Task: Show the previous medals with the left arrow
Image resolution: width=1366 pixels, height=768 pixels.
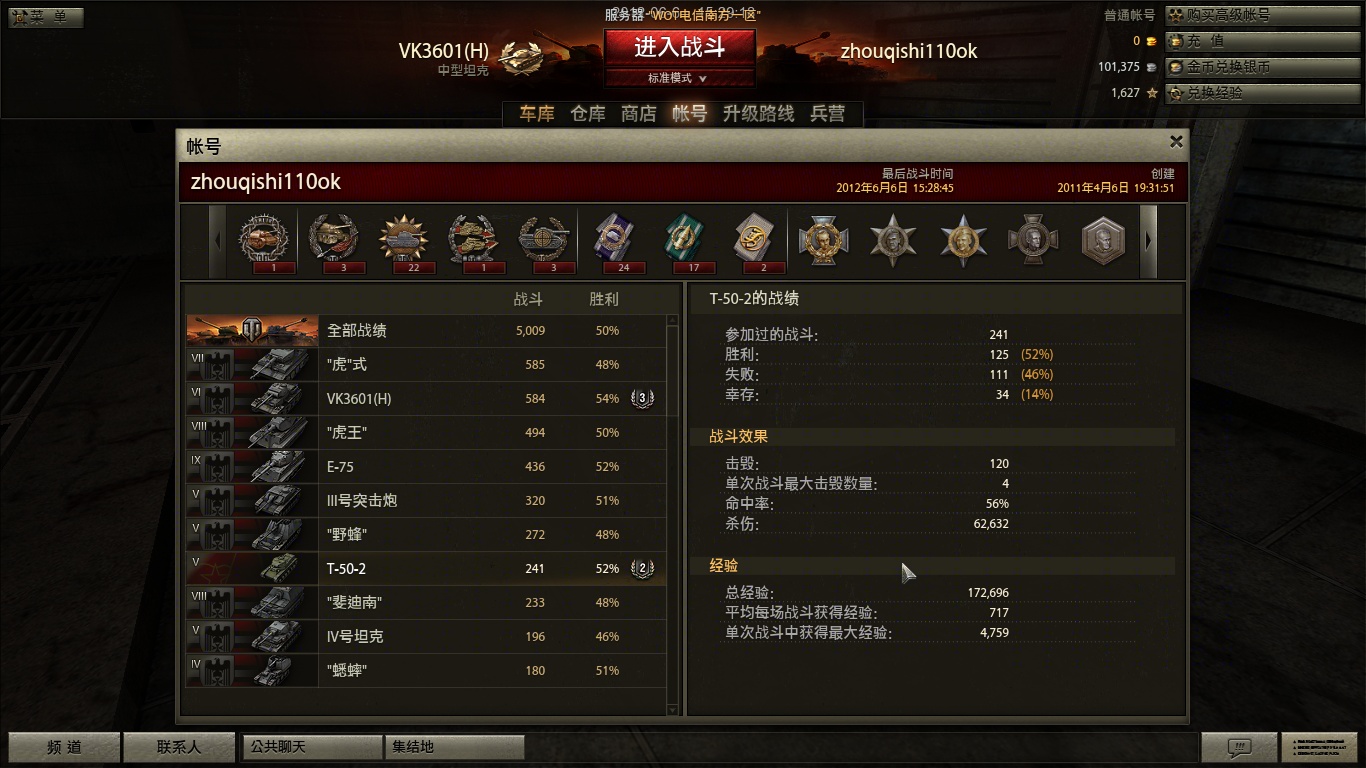Action: click(x=218, y=241)
